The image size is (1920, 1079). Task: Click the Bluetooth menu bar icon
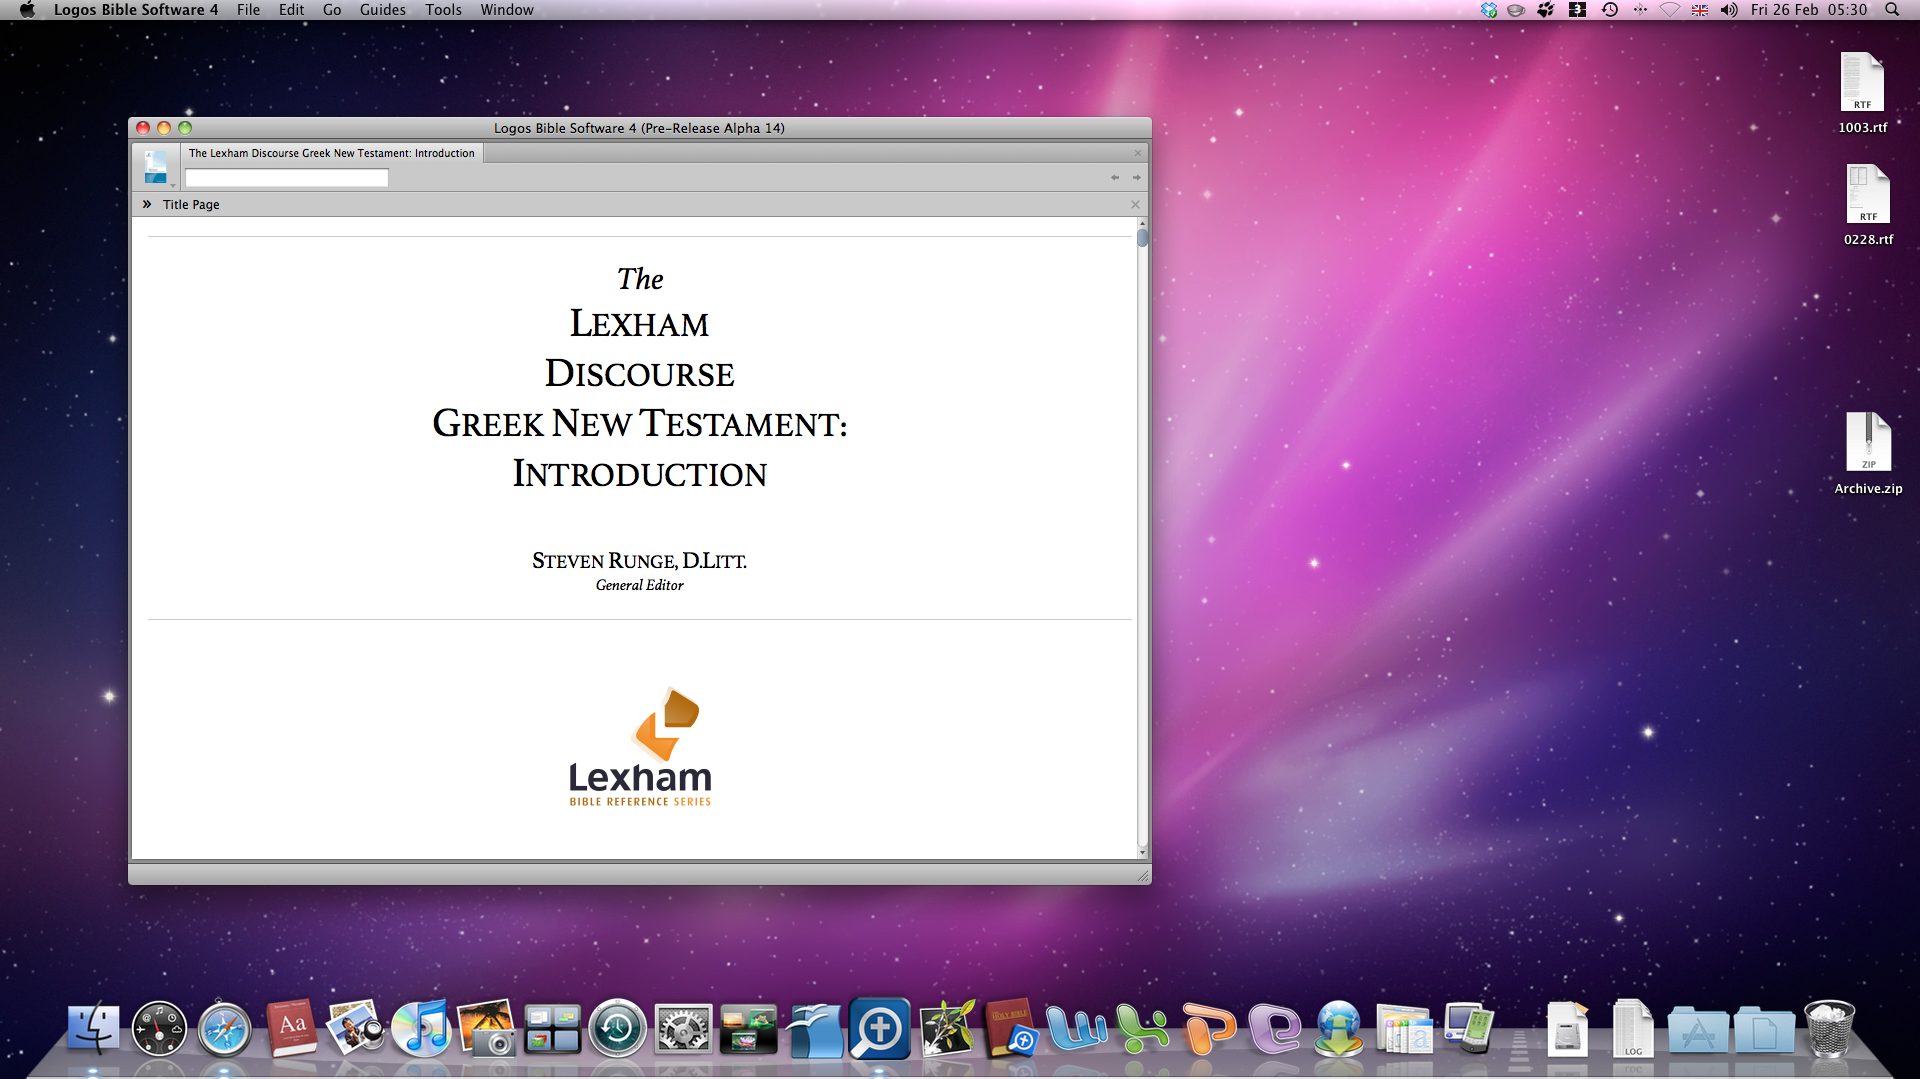pos(1640,10)
